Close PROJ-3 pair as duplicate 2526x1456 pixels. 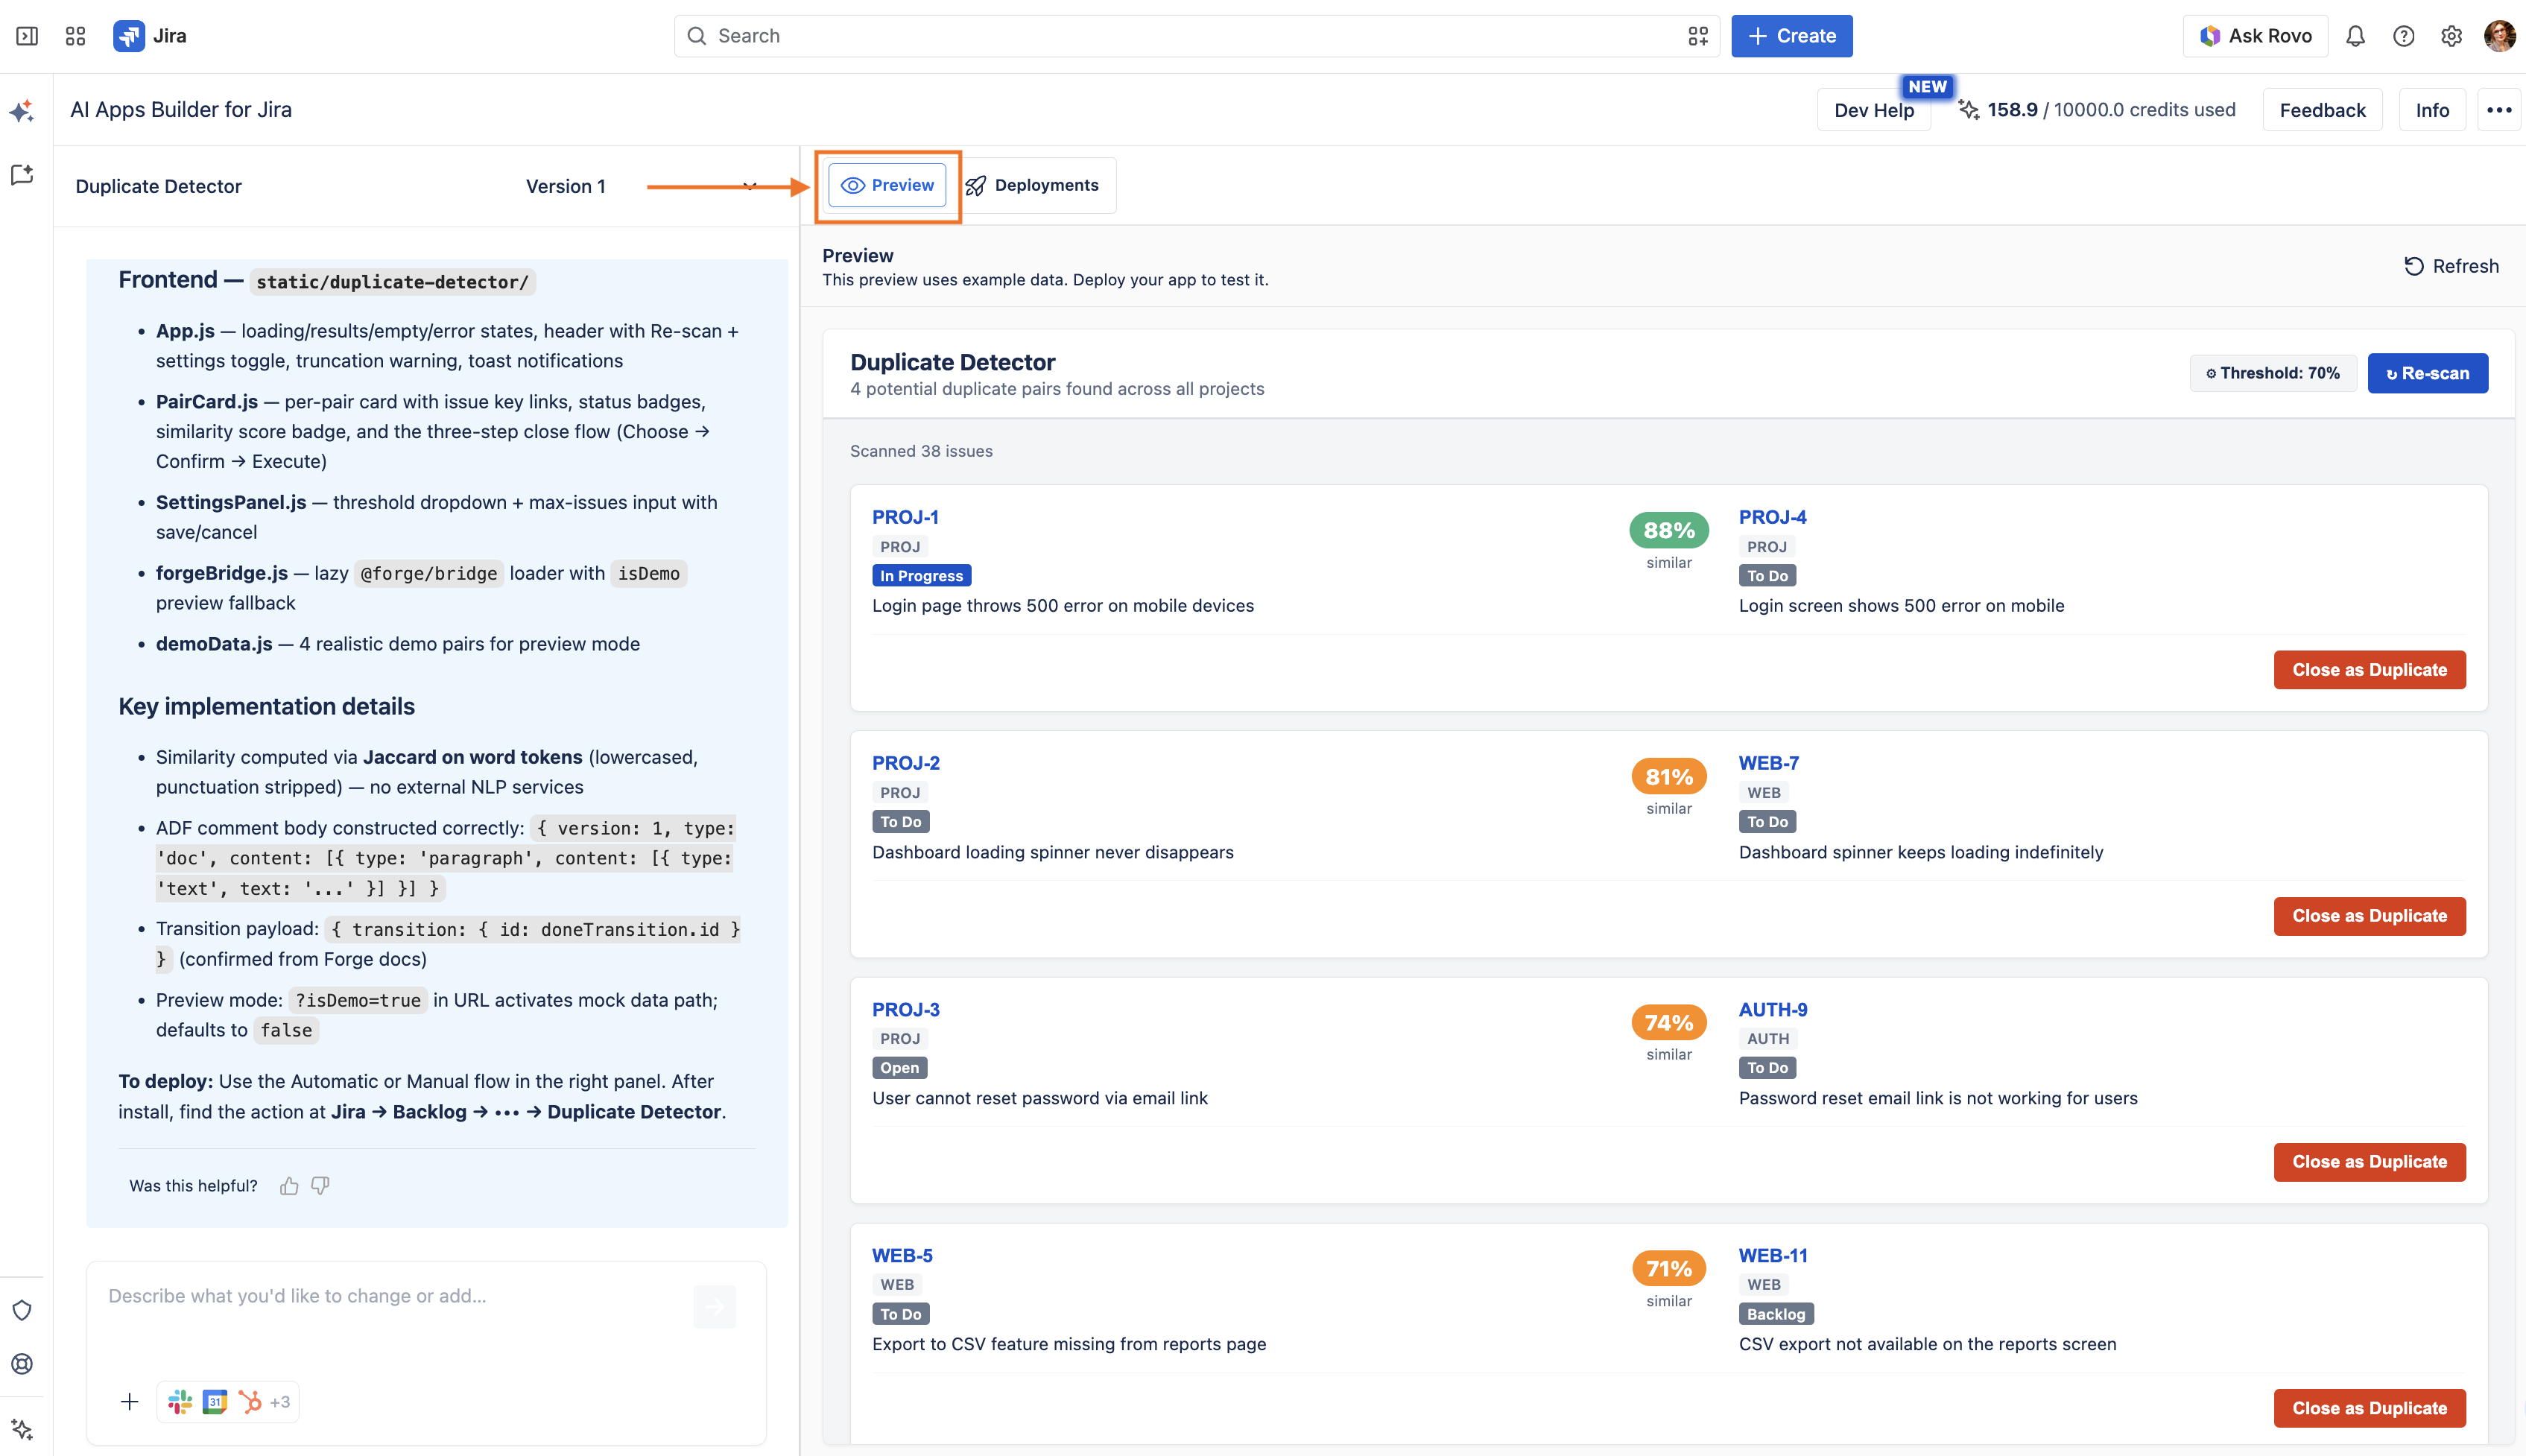coord(2369,1162)
